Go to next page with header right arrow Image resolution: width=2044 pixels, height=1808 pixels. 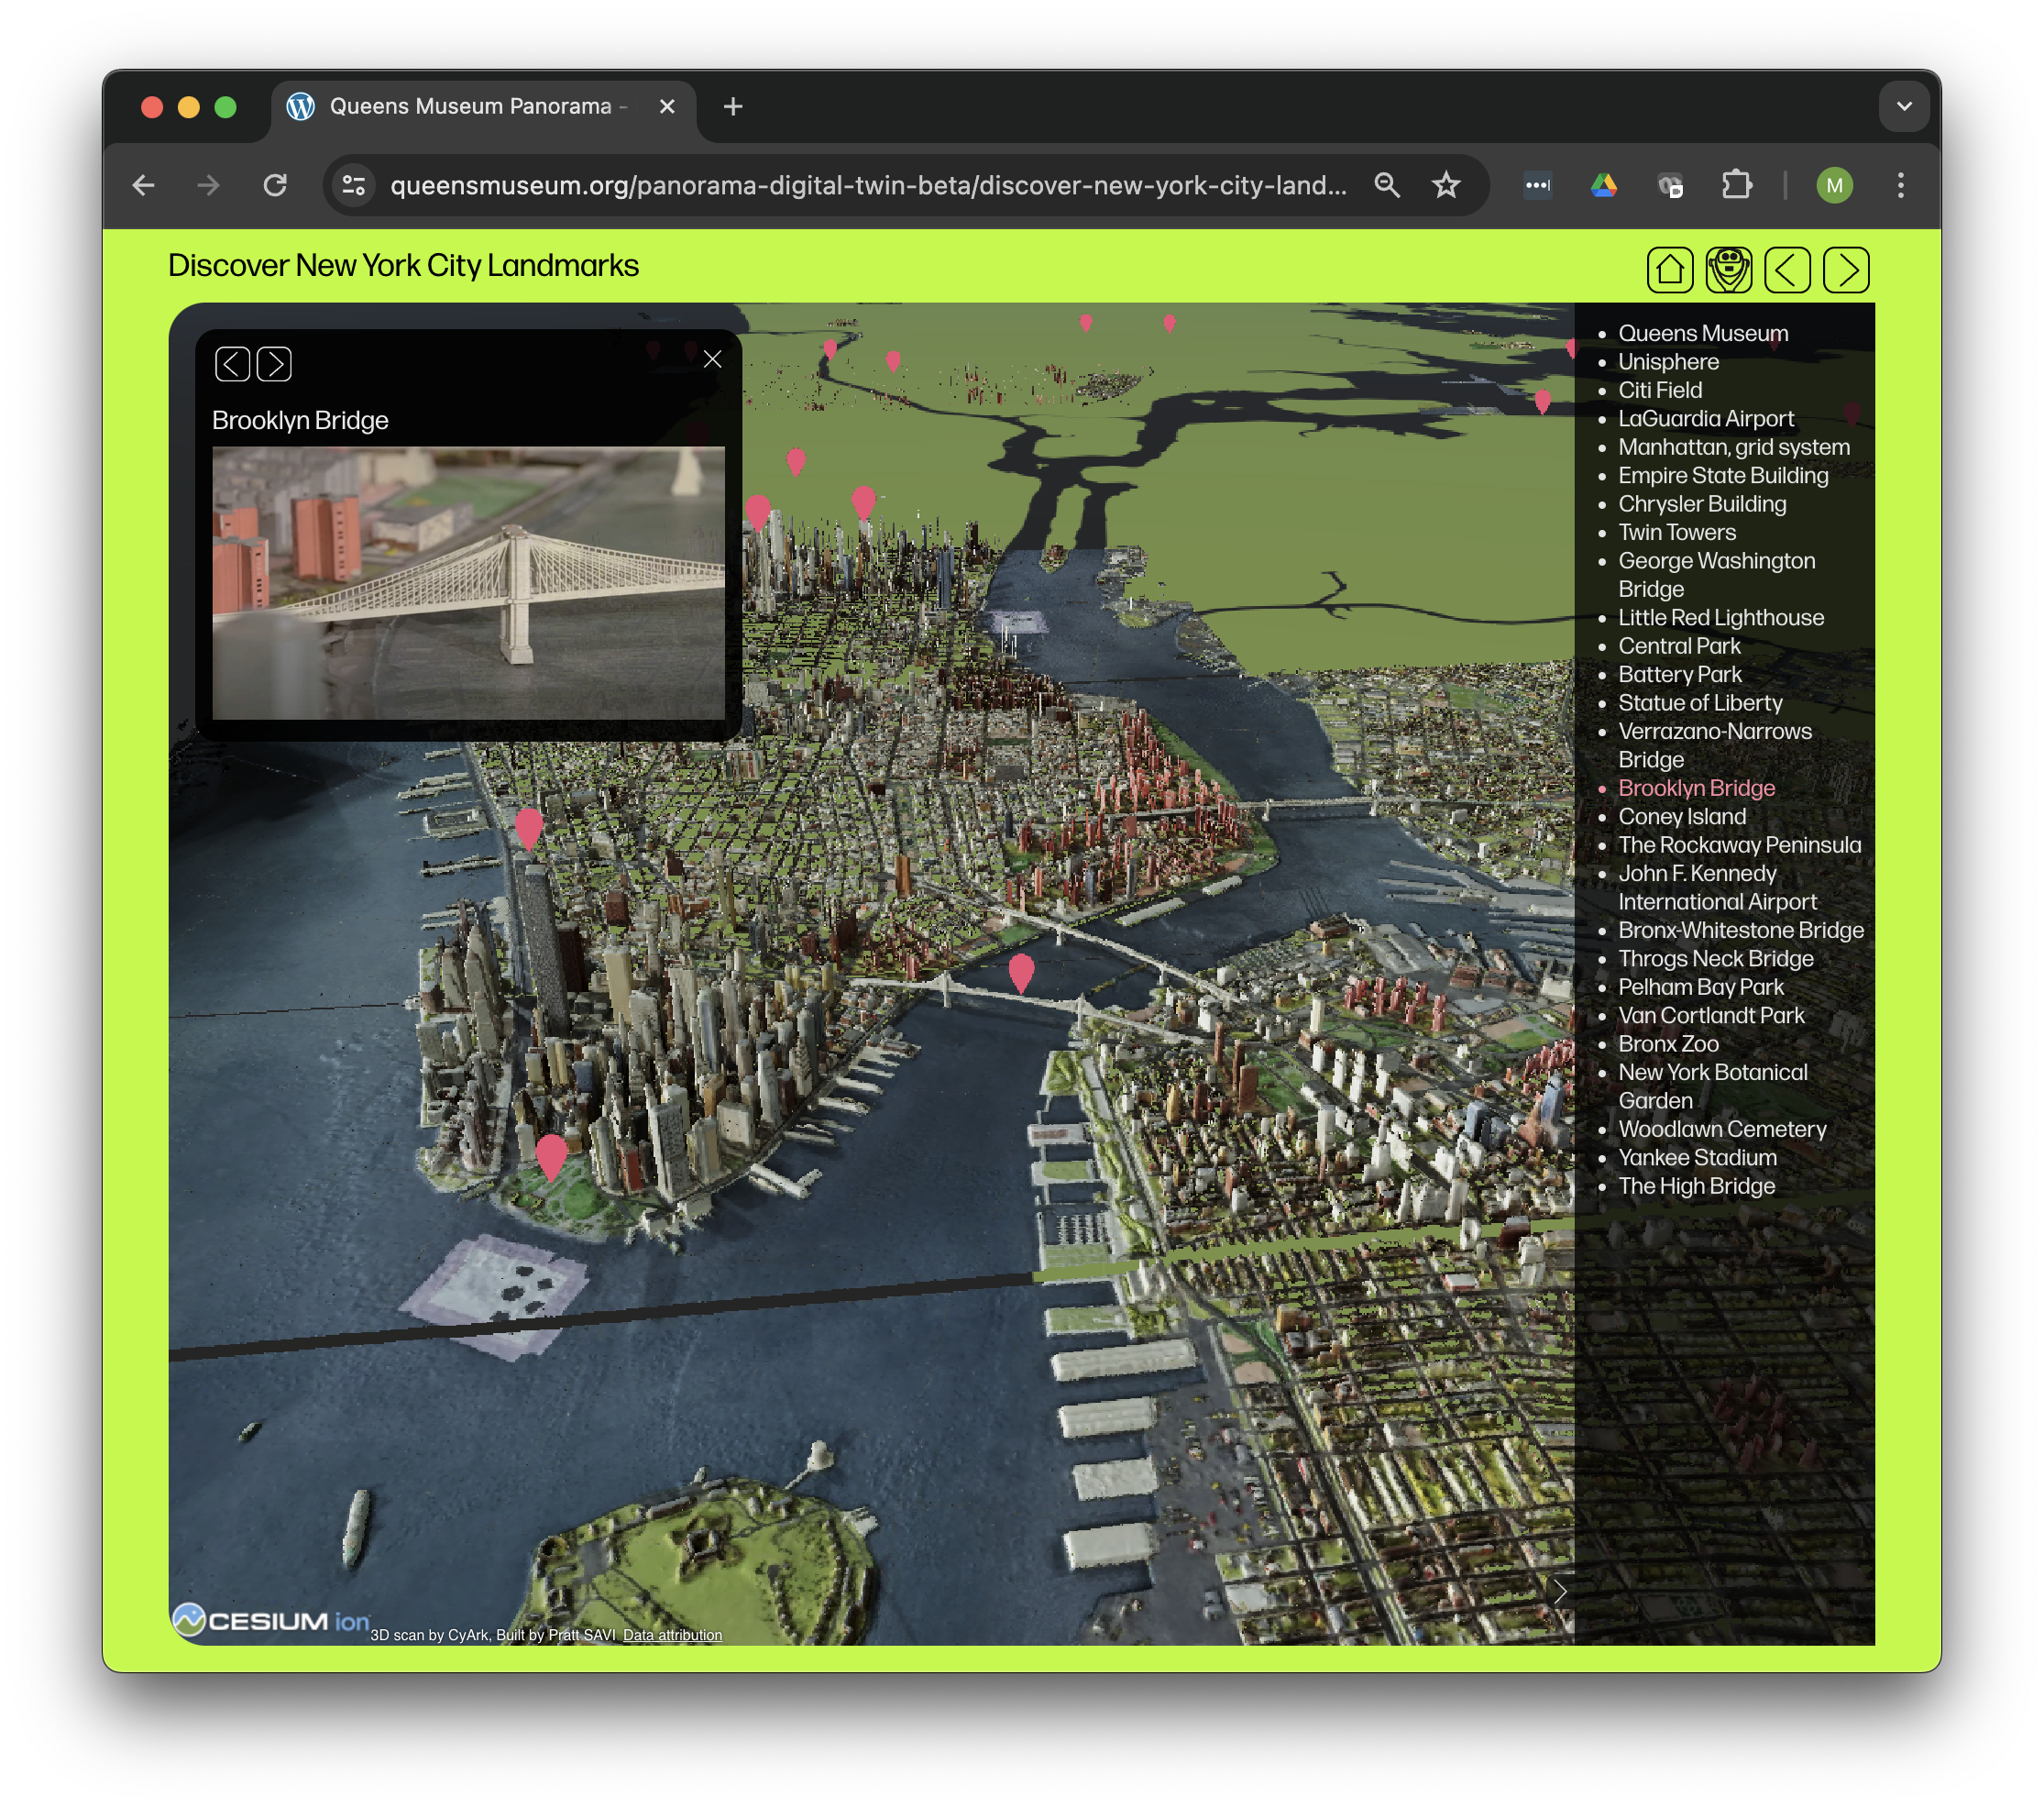tap(1846, 270)
